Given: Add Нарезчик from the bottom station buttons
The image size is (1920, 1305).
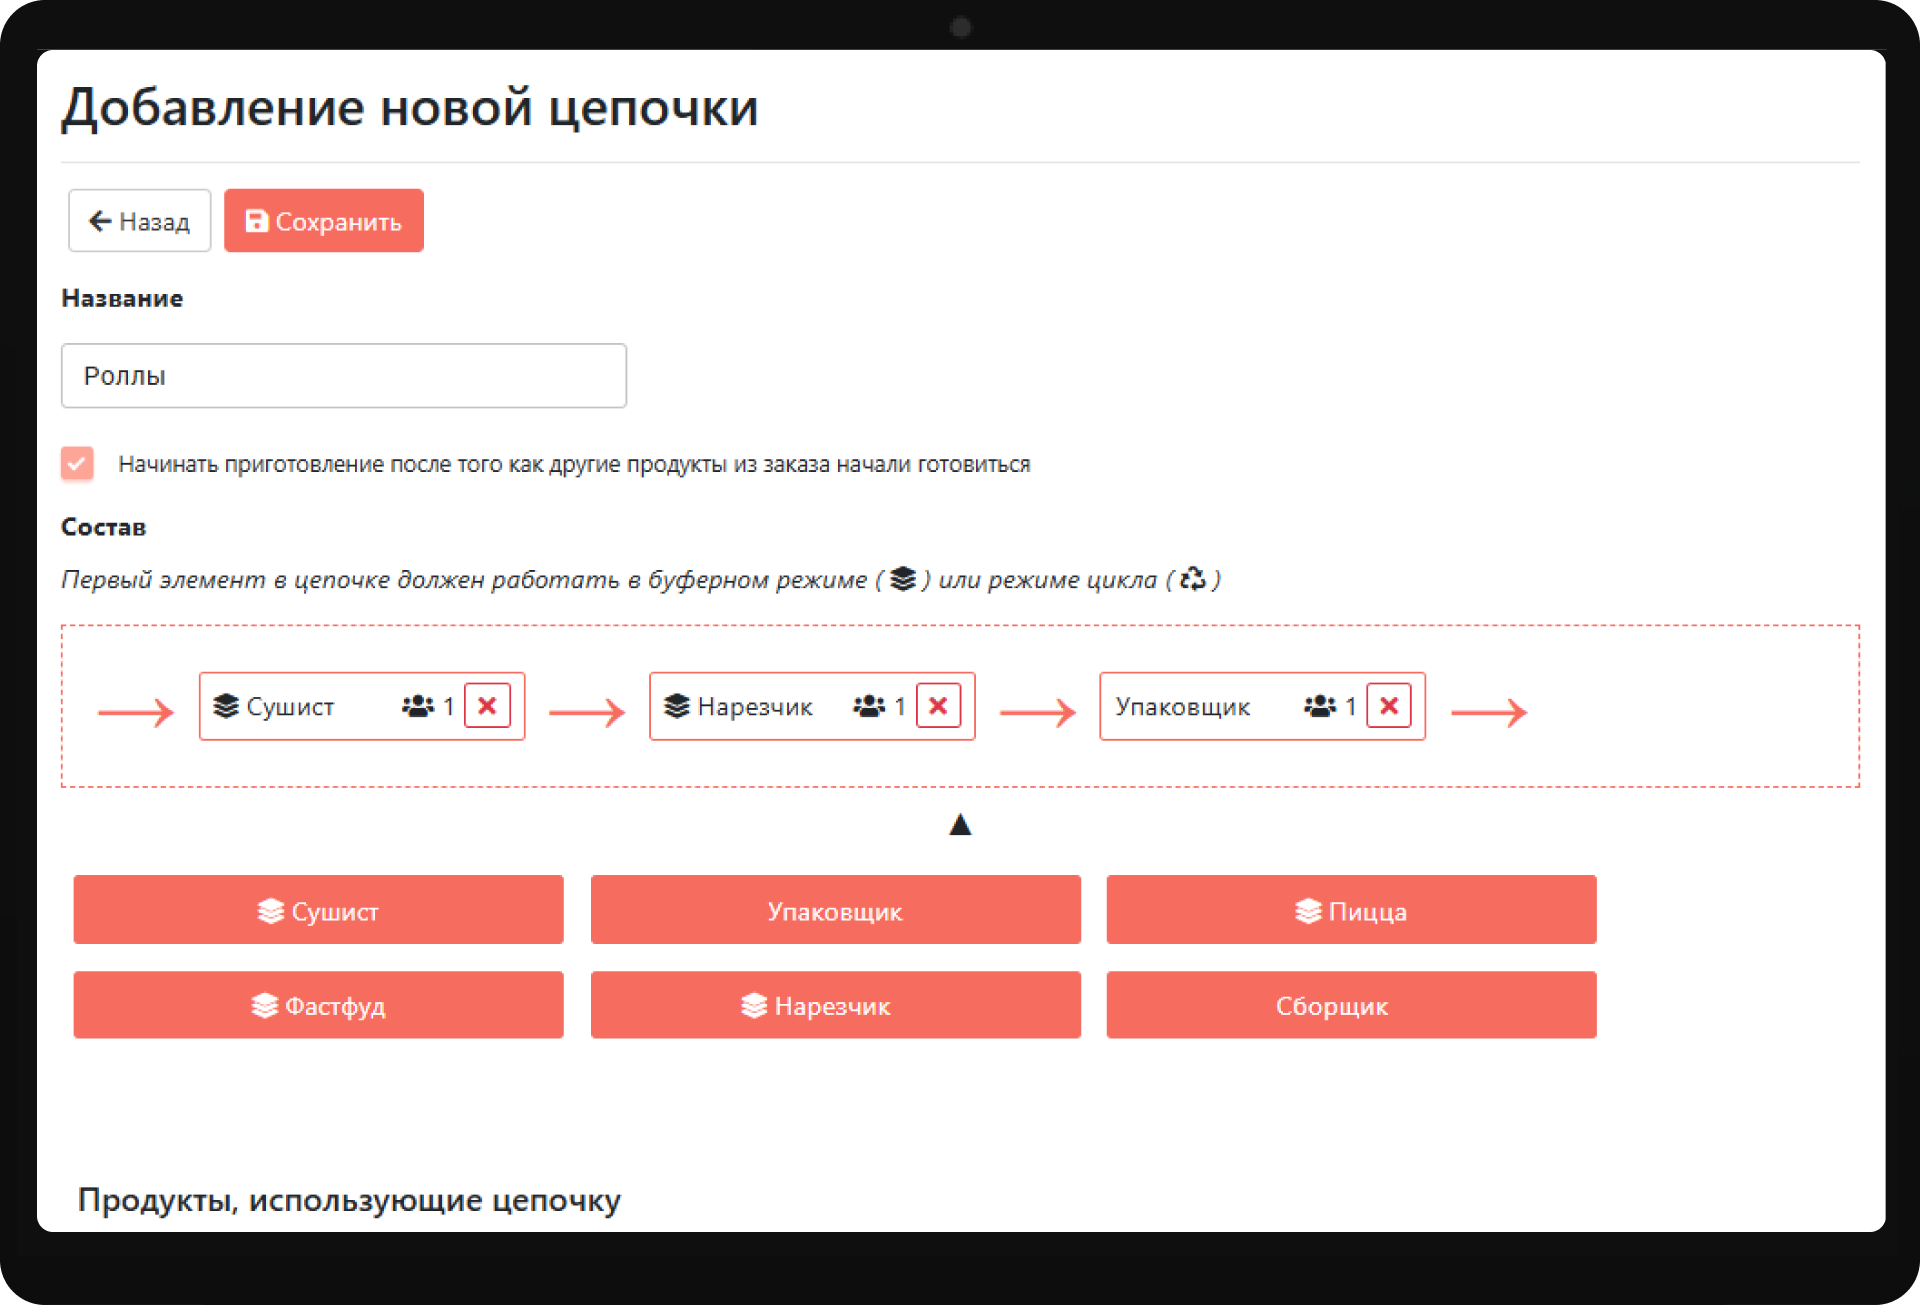Looking at the screenshot, I should tap(835, 1005).
